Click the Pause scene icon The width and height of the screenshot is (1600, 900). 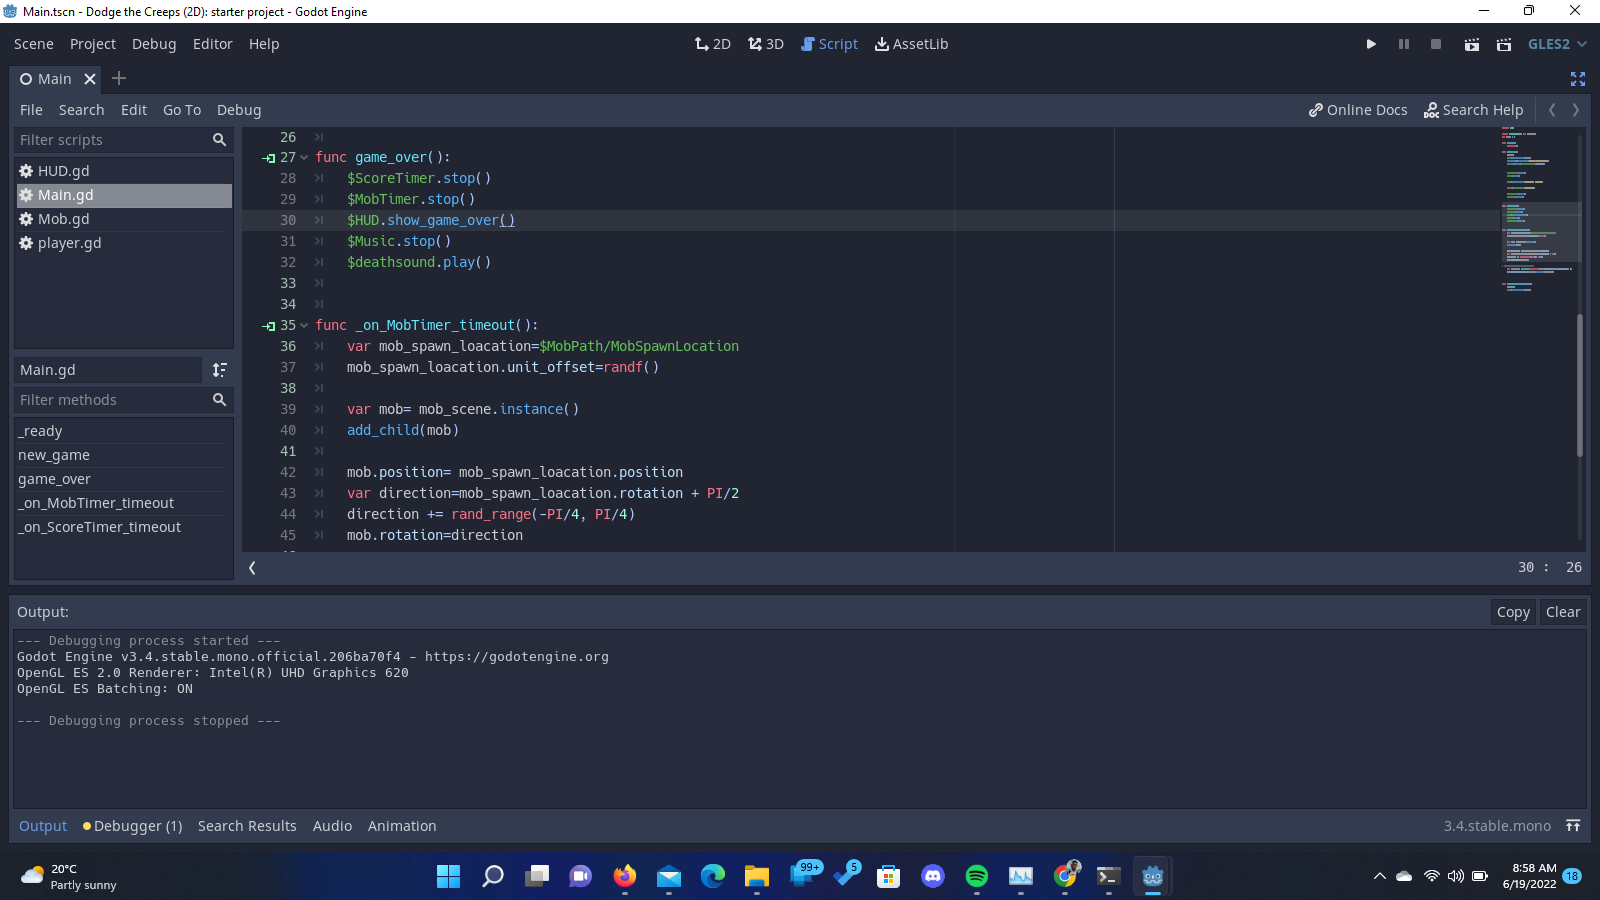coord(1404,44)
